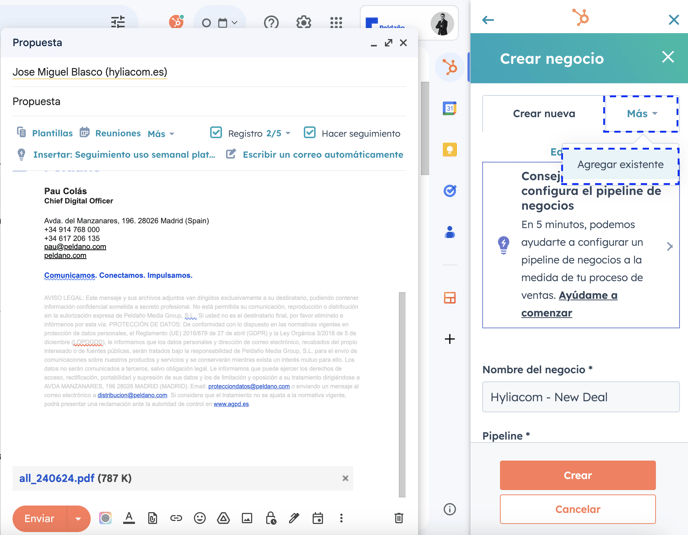Open Plantillas in compose toolbar
The width and height of the screenshot is (688, 535).
pyautogui.click(x=45, y=133)
